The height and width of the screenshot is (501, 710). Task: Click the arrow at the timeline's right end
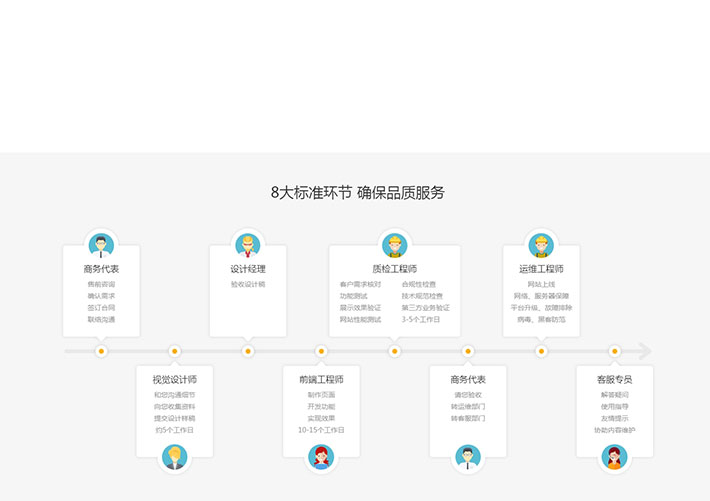tap(643, 351)
